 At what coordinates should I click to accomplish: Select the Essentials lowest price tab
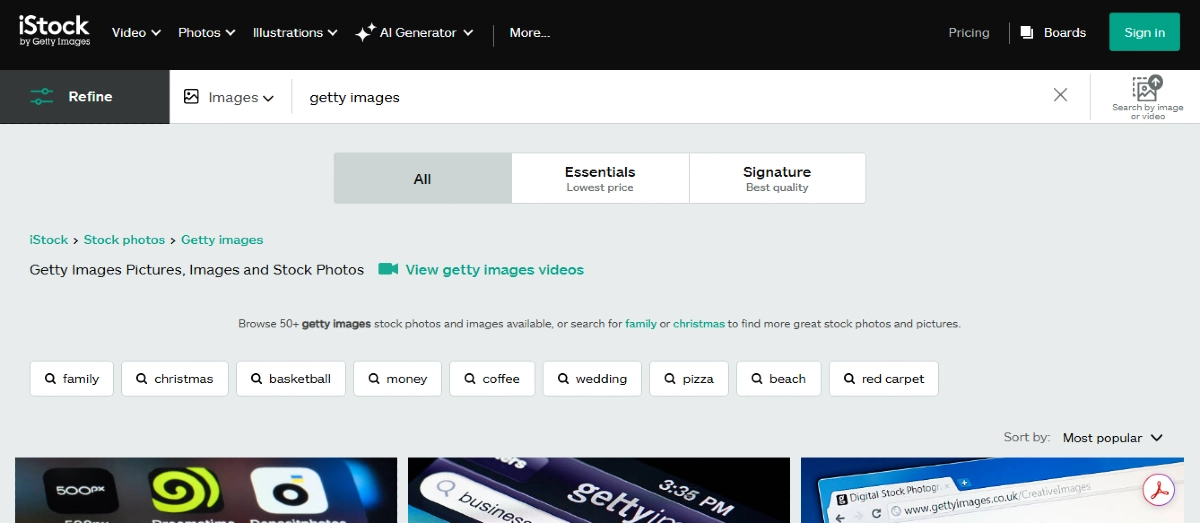600,178
